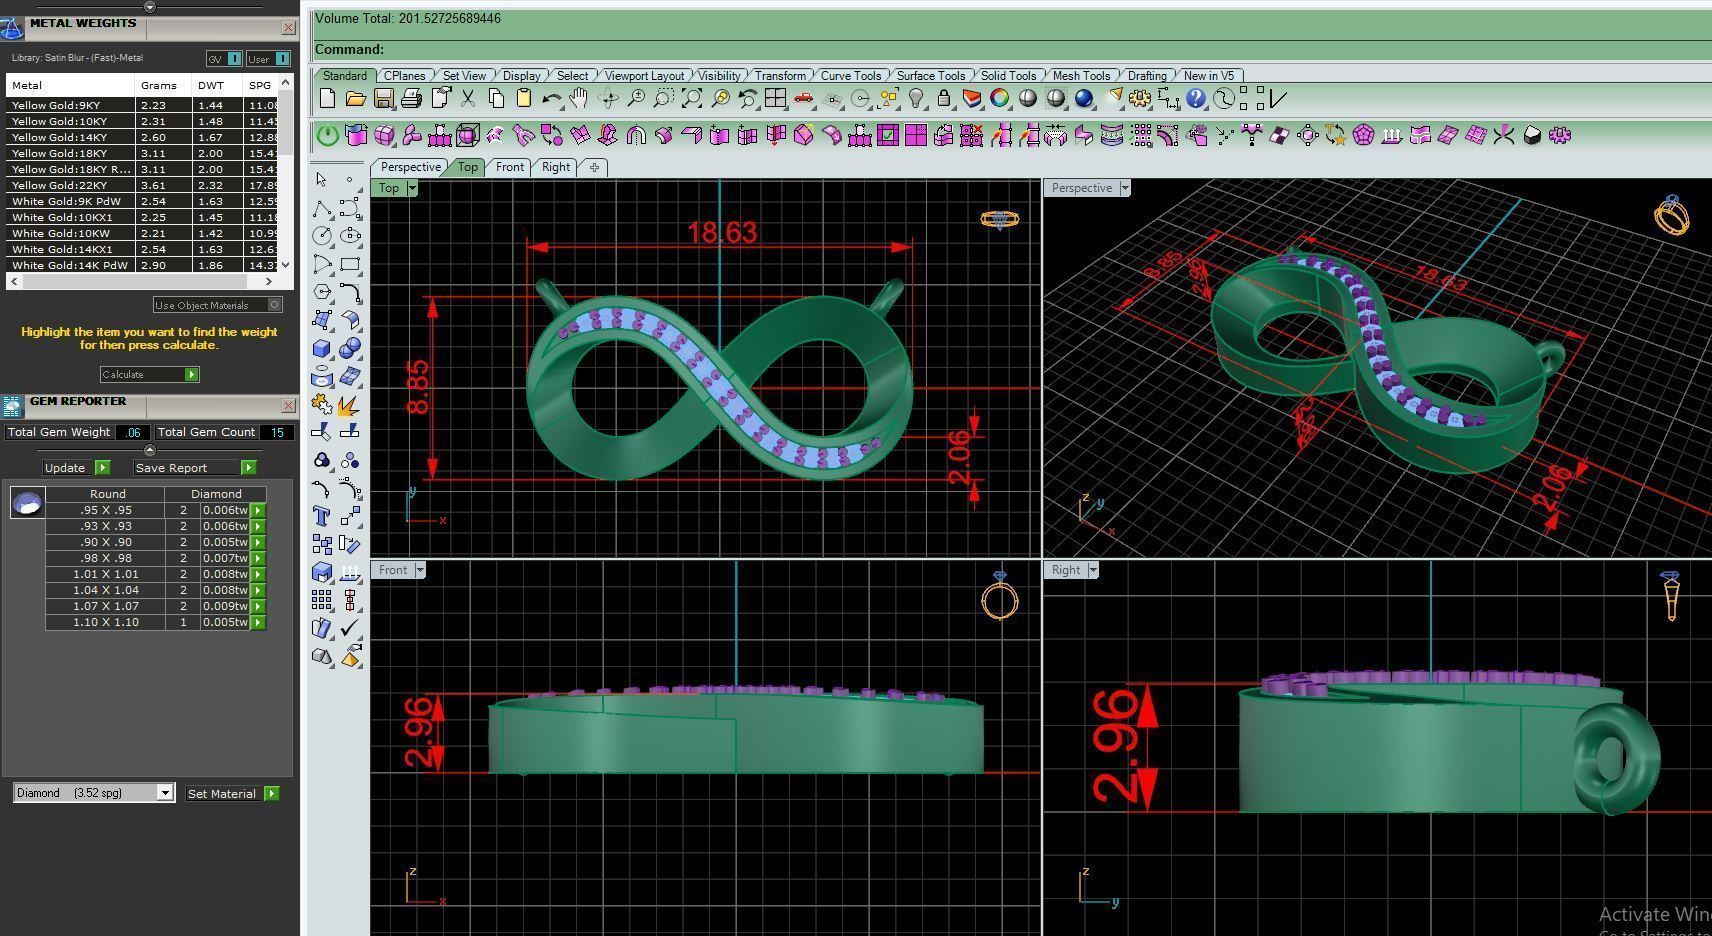Switch to the CPlanes toolbar tab
The width and height of the screenshot is (1712, 936).
coord(404,76)
